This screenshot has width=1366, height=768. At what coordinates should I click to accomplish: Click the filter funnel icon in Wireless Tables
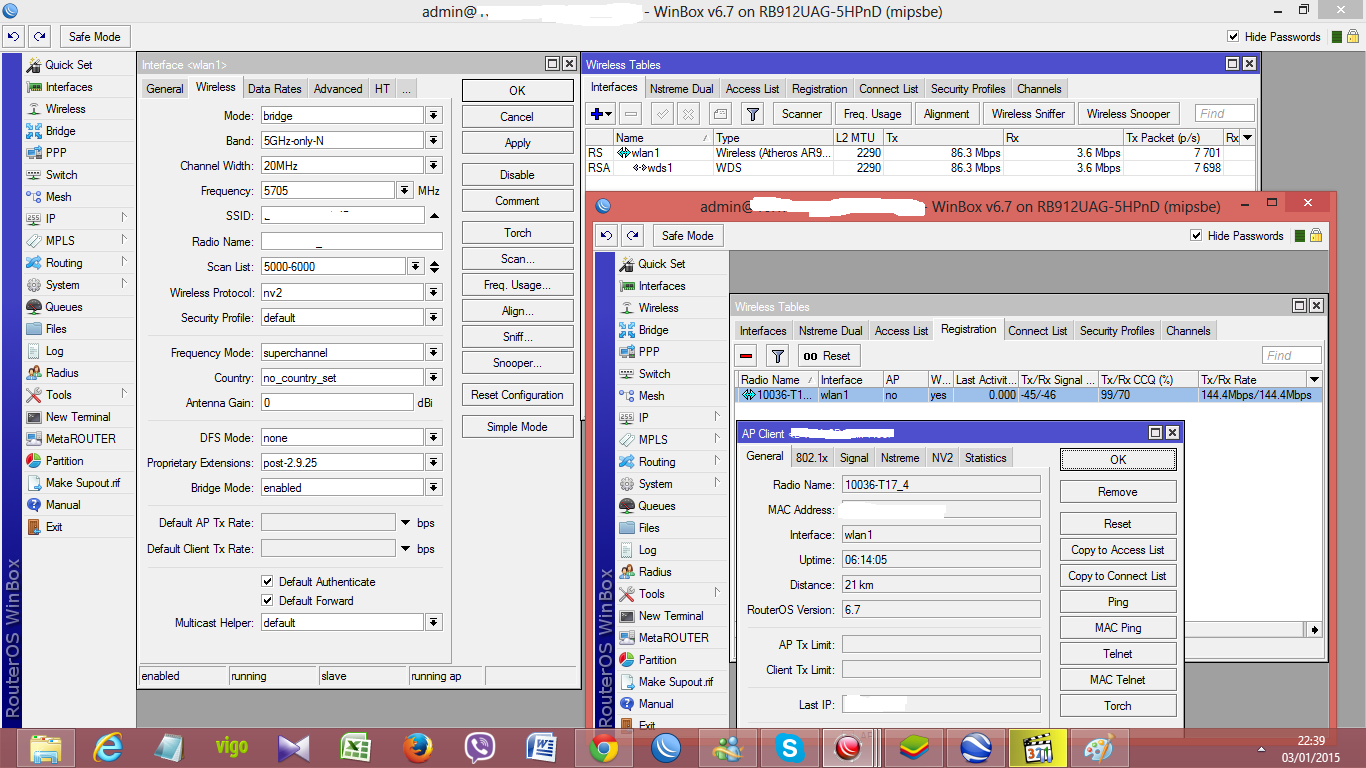[x=754, y=114]
